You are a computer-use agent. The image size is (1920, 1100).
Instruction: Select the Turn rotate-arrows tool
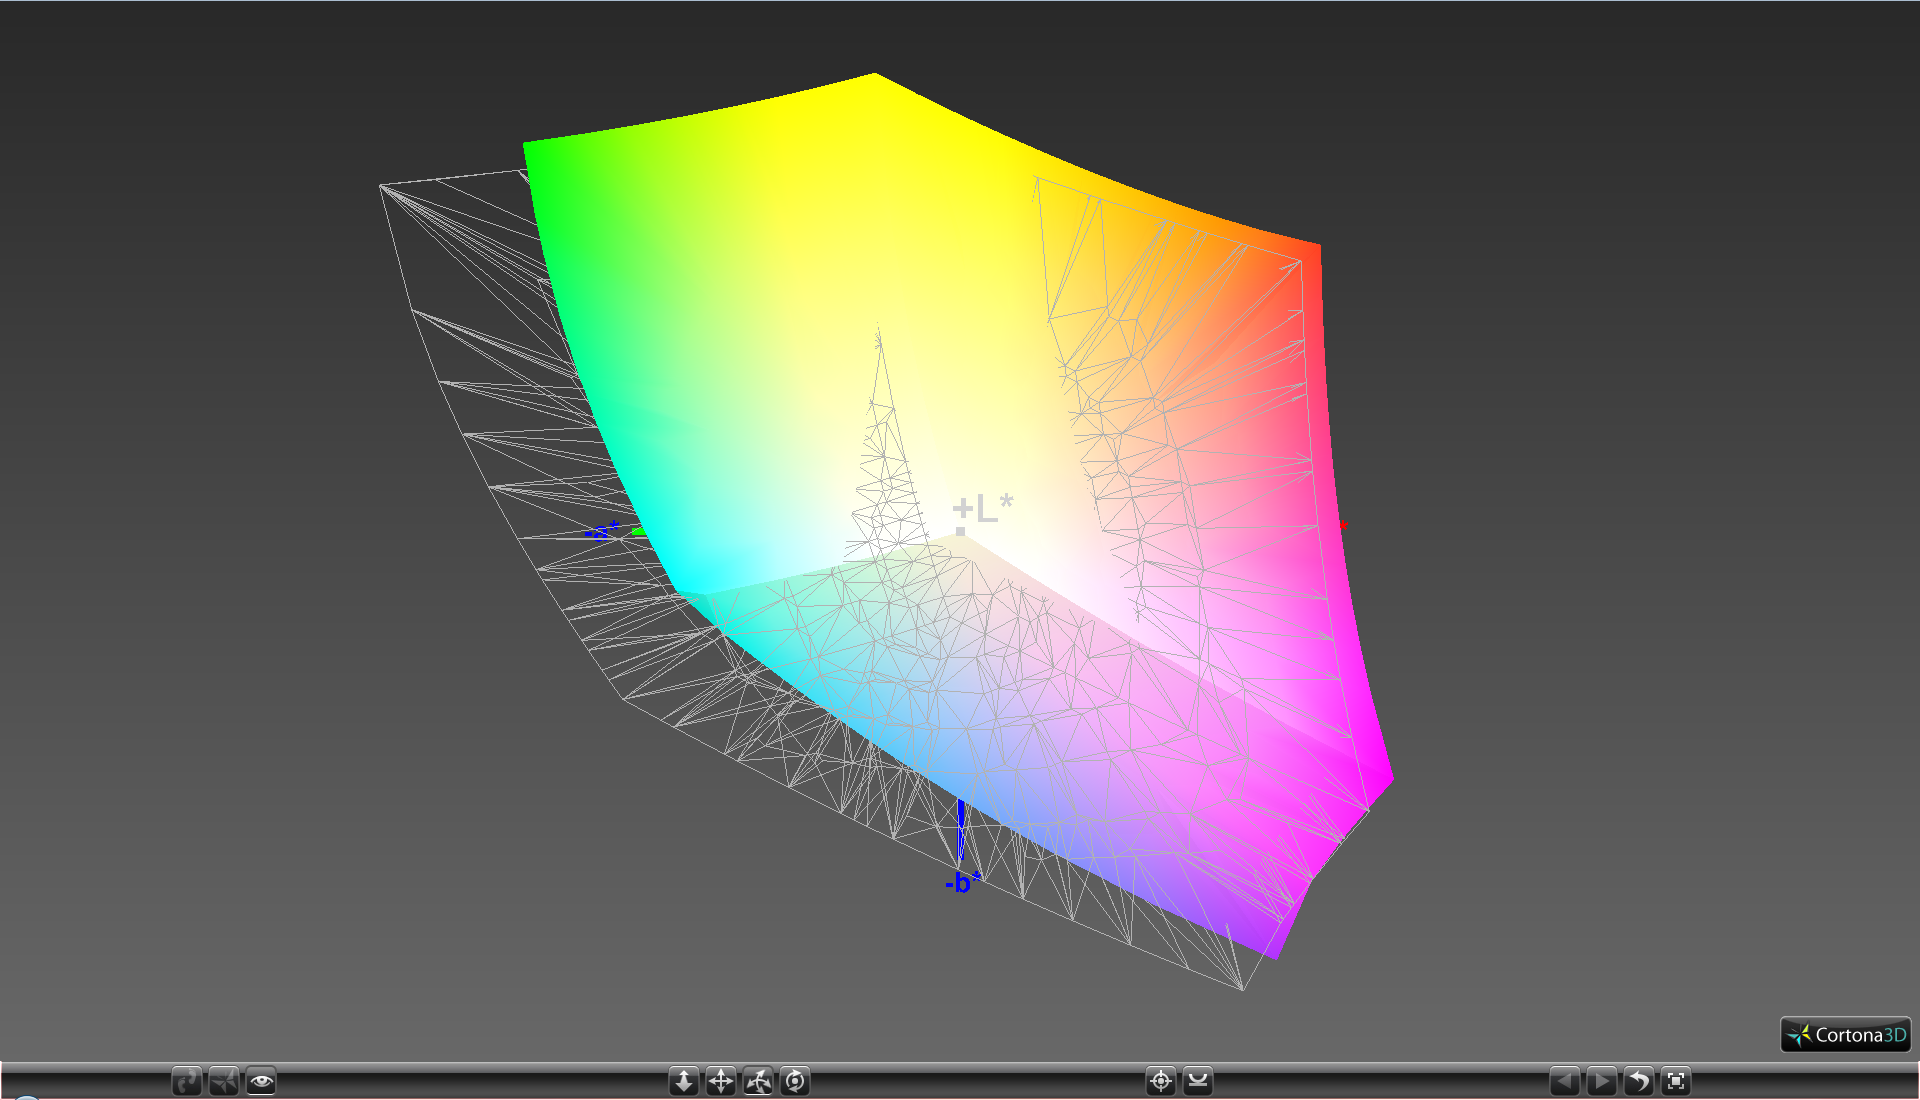point(758,1081)
